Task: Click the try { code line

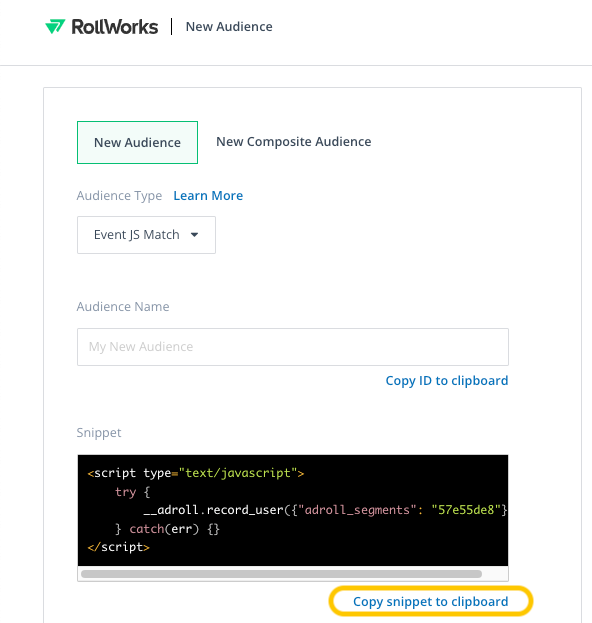Action: tap(132, 492)
